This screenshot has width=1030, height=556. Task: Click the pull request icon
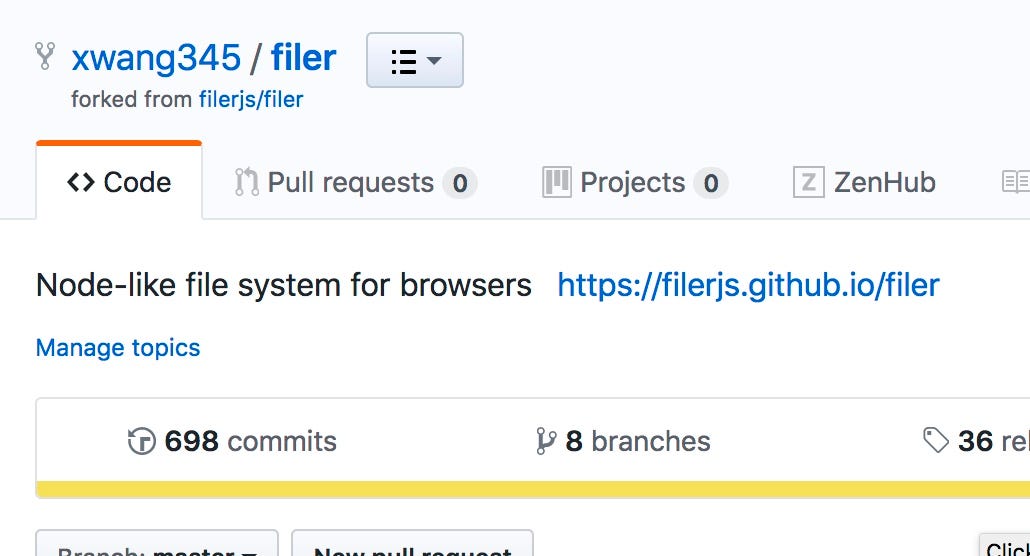[246, 182]
